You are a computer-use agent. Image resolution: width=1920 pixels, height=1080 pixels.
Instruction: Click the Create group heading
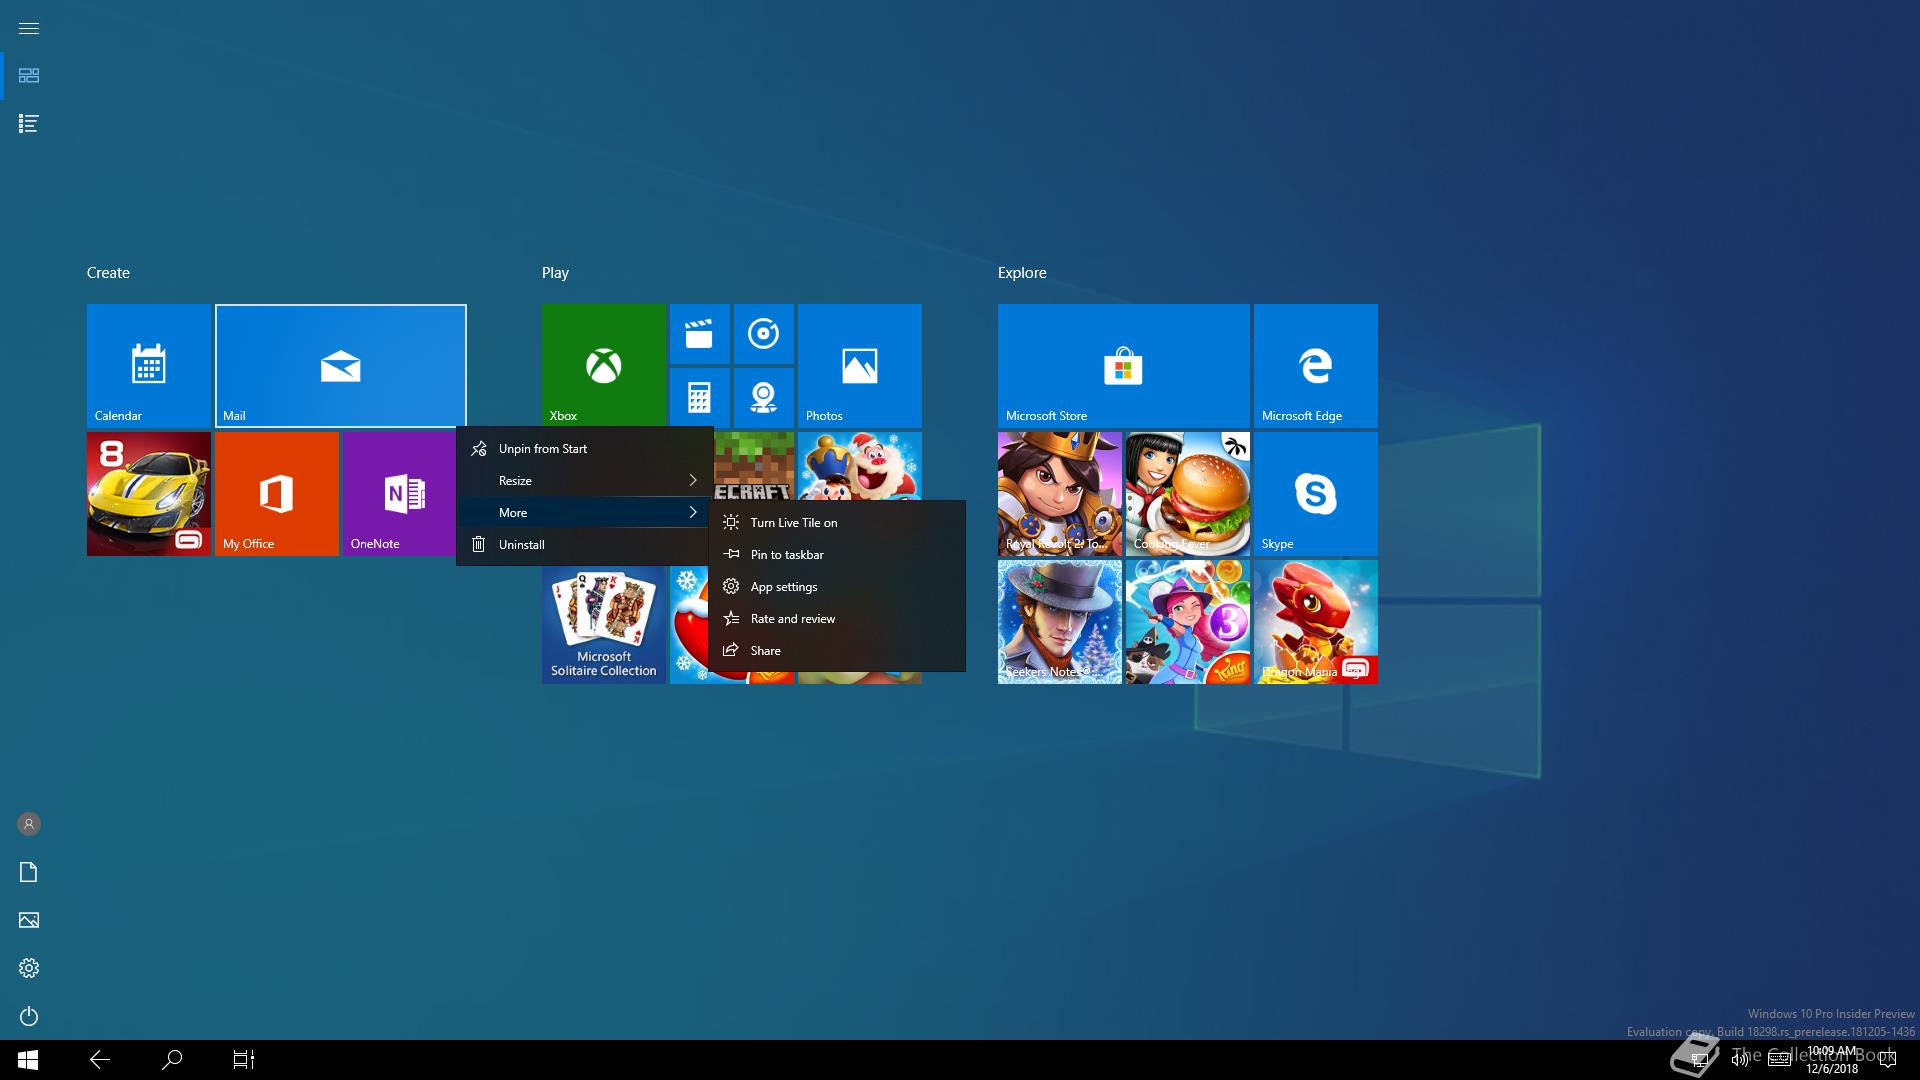point(108,273)
